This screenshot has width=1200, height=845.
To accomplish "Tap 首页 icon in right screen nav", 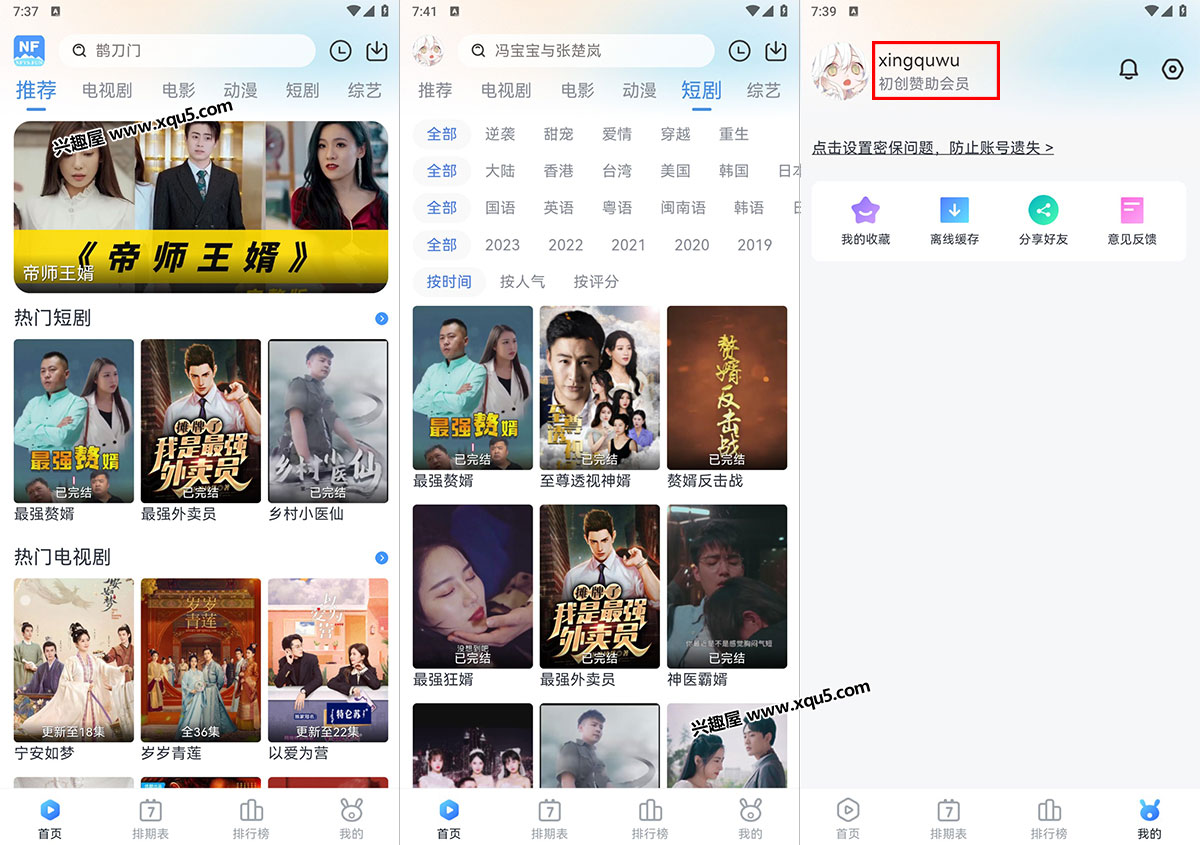I will [x=848, y=809].
